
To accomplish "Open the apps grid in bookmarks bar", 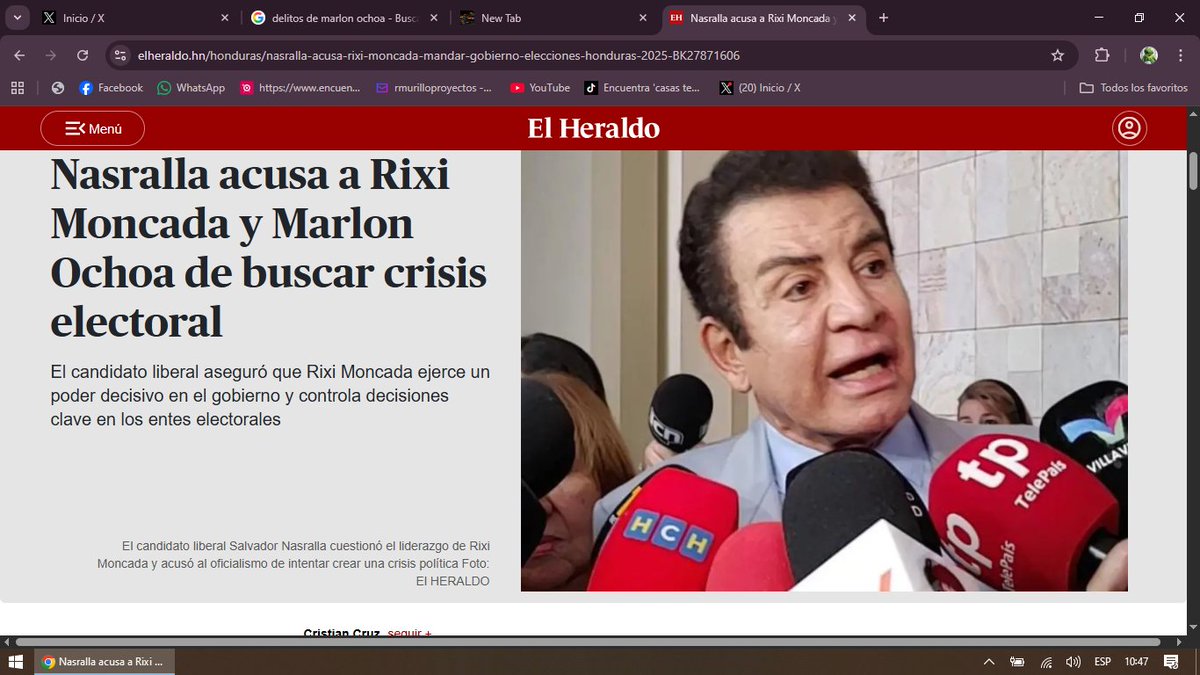I will (x=17, y=88).
